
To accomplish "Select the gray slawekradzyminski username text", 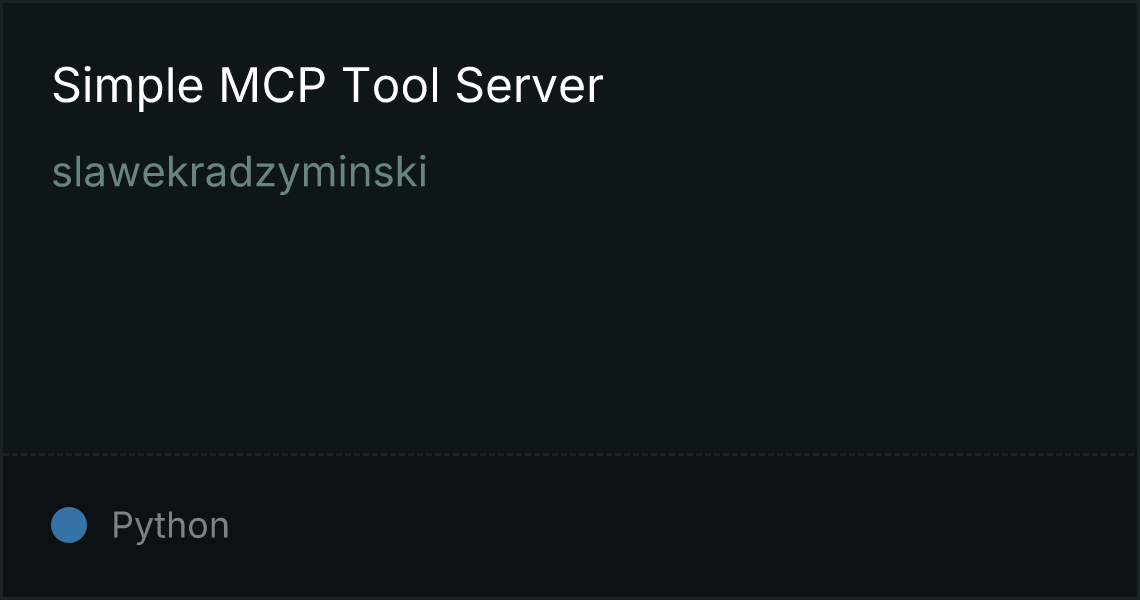I will tap(240, 172).
